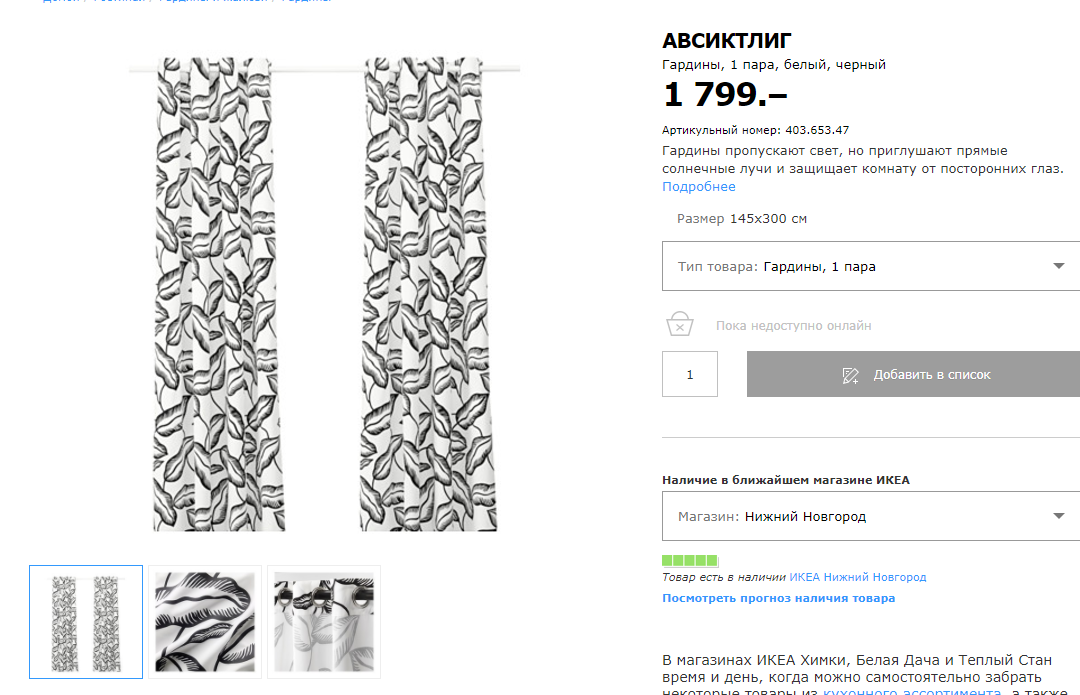Click the article number 403.653.47
Screen dimensions: 1080x695
pyautogui.click(x=817, y=130)
